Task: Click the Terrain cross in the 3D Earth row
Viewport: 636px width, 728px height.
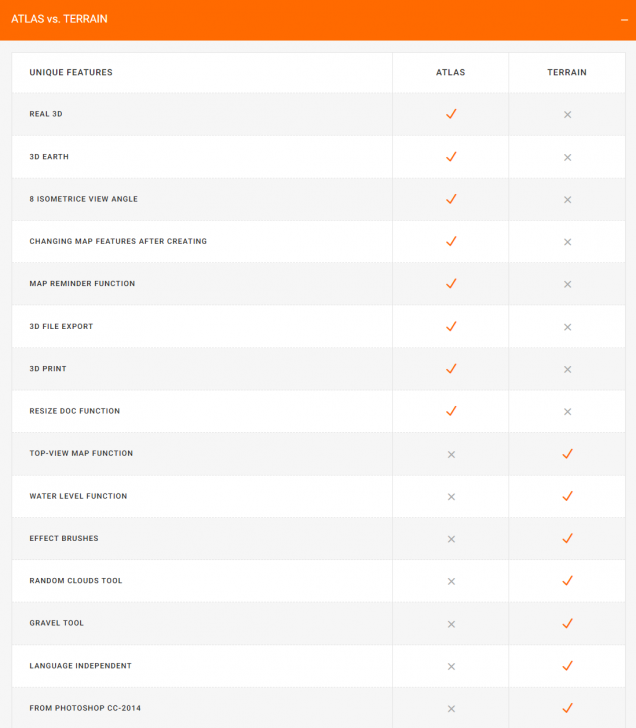Action: pyautogui.click(x=567, y=157)
